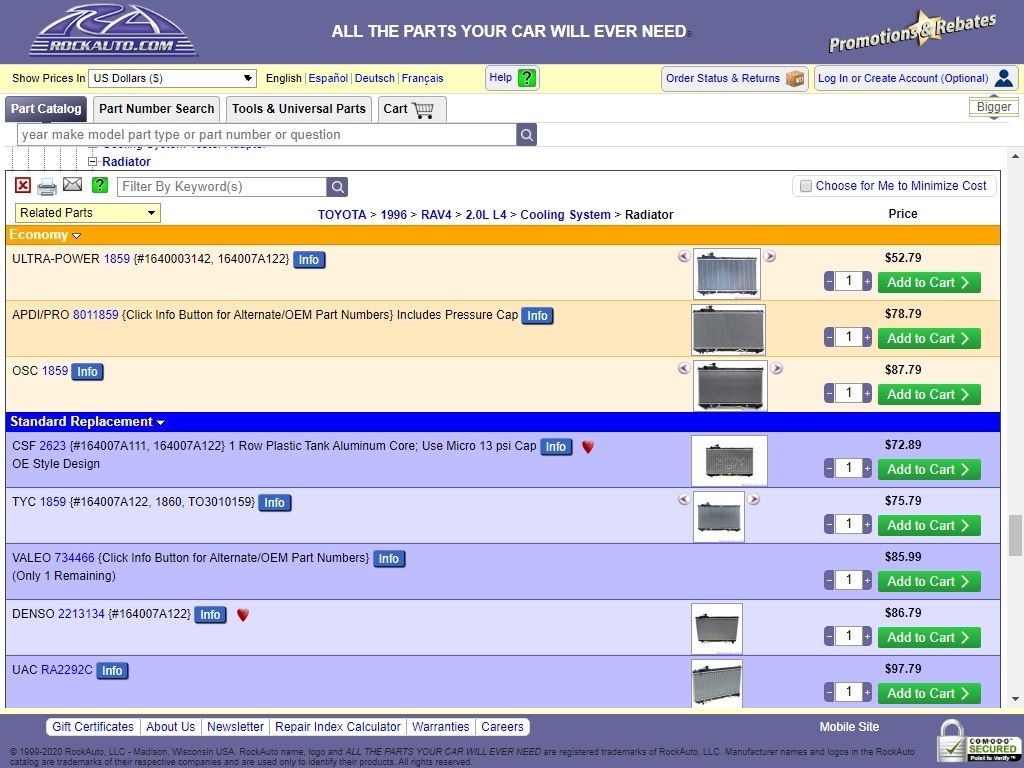Click the red heart beside DENSO 2213134

243,615
